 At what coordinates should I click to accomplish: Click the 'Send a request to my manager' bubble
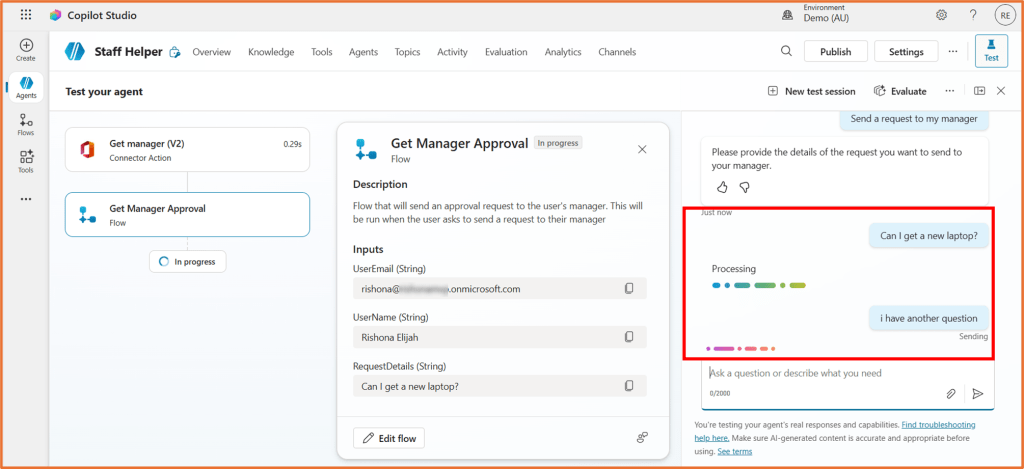pos(914,118)
